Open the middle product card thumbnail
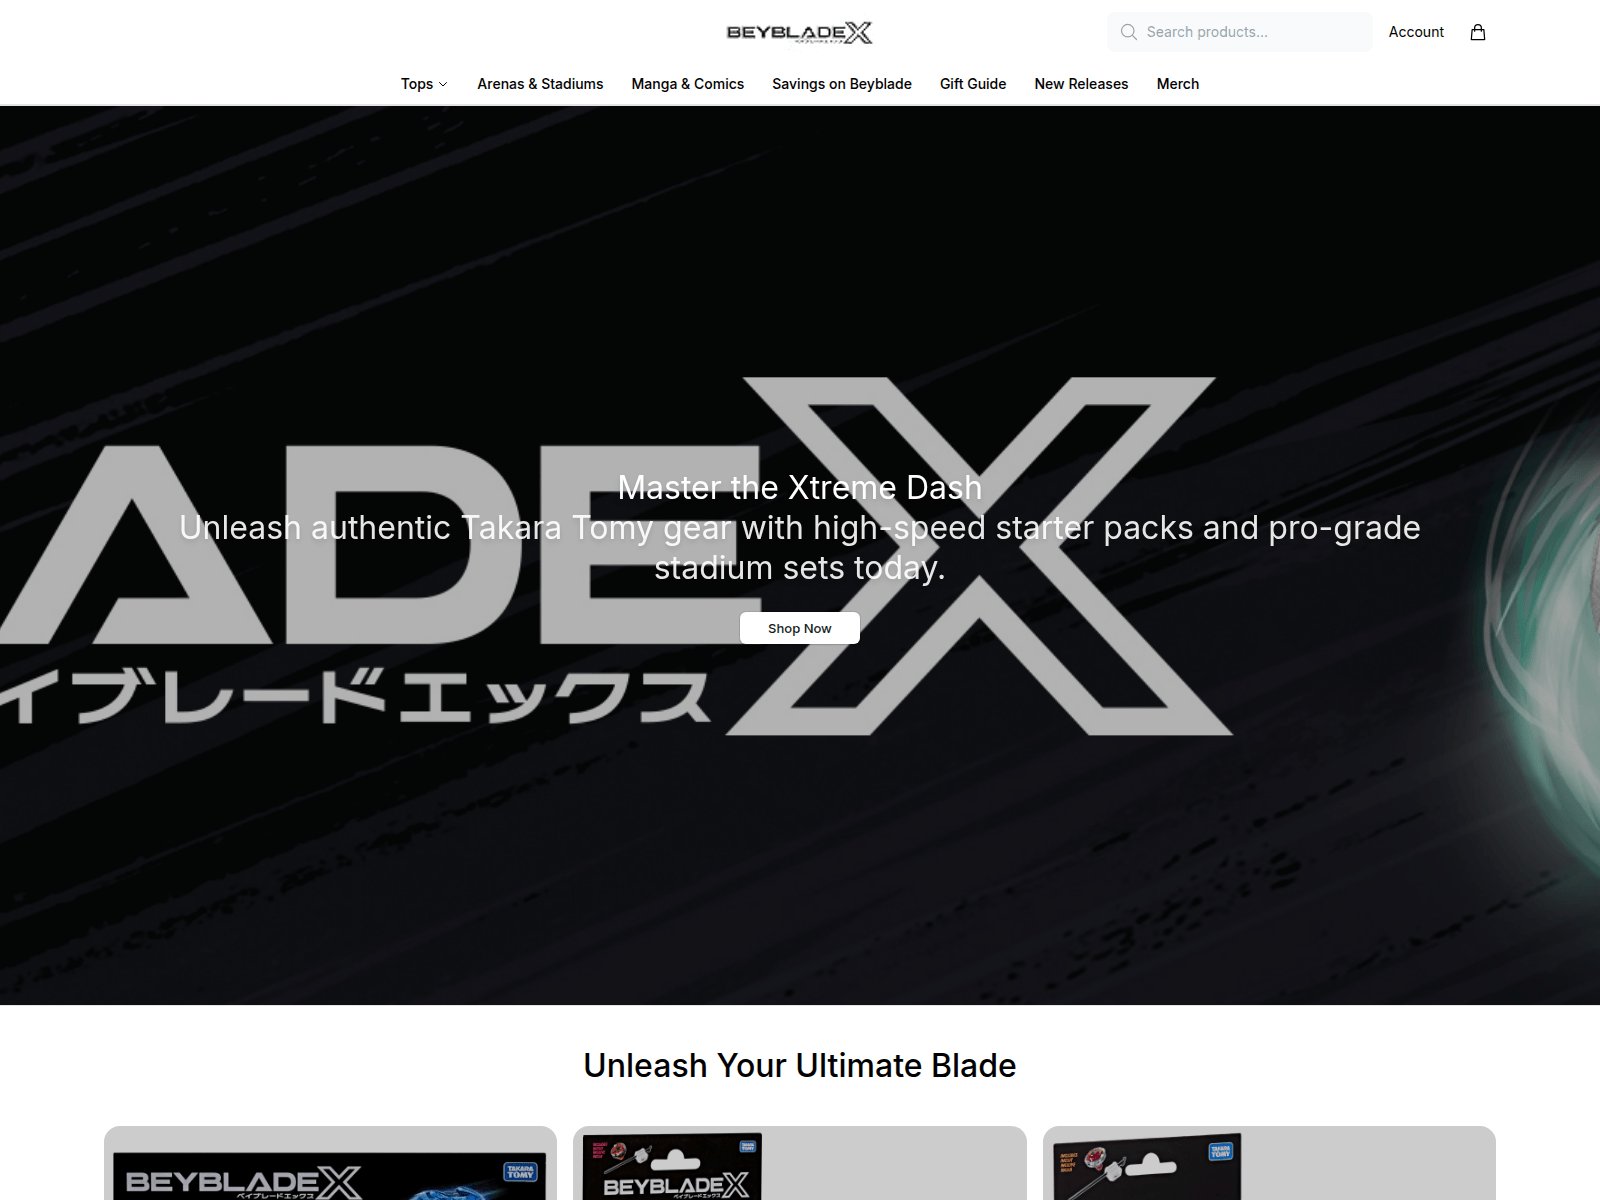The width and height of the screenshot is (1600, 1200). (x=800, y=1163)
